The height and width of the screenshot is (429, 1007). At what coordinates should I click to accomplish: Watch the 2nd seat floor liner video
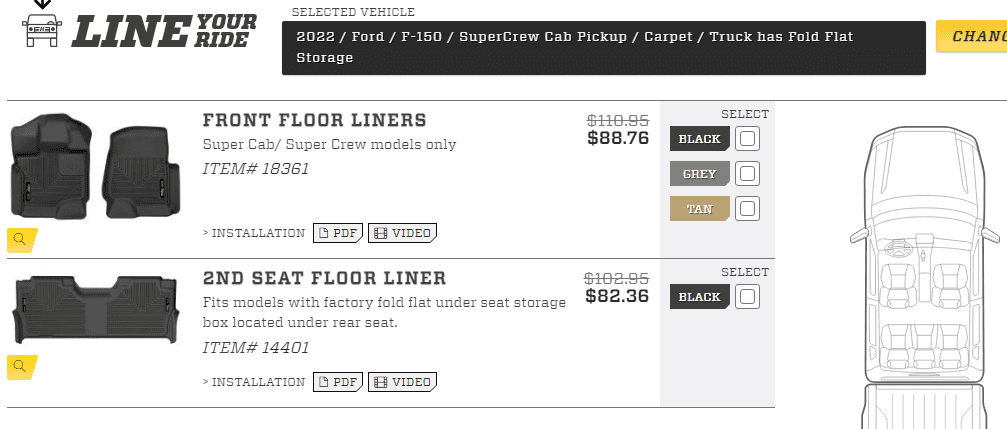(x=402, y=382)
